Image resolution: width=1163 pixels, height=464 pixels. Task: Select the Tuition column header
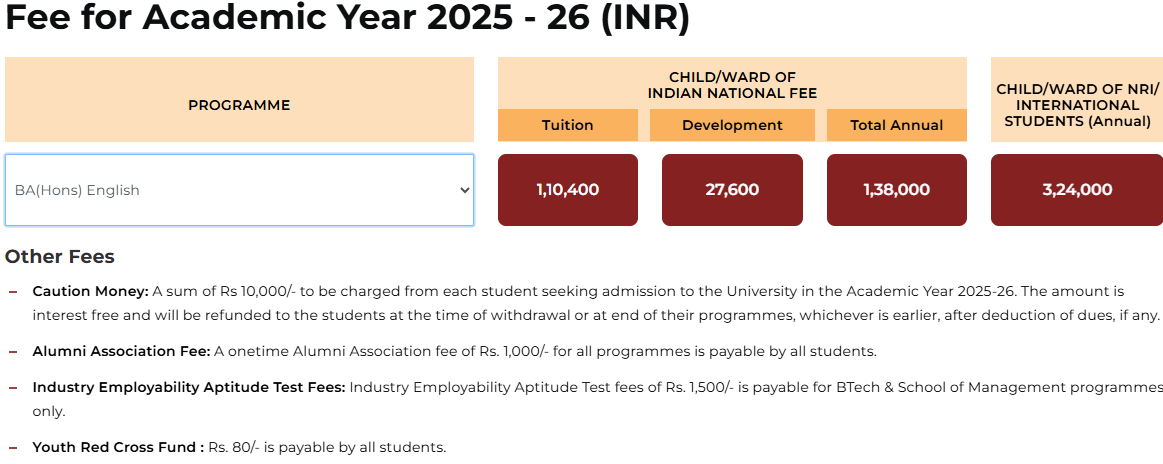click(567, 125)
